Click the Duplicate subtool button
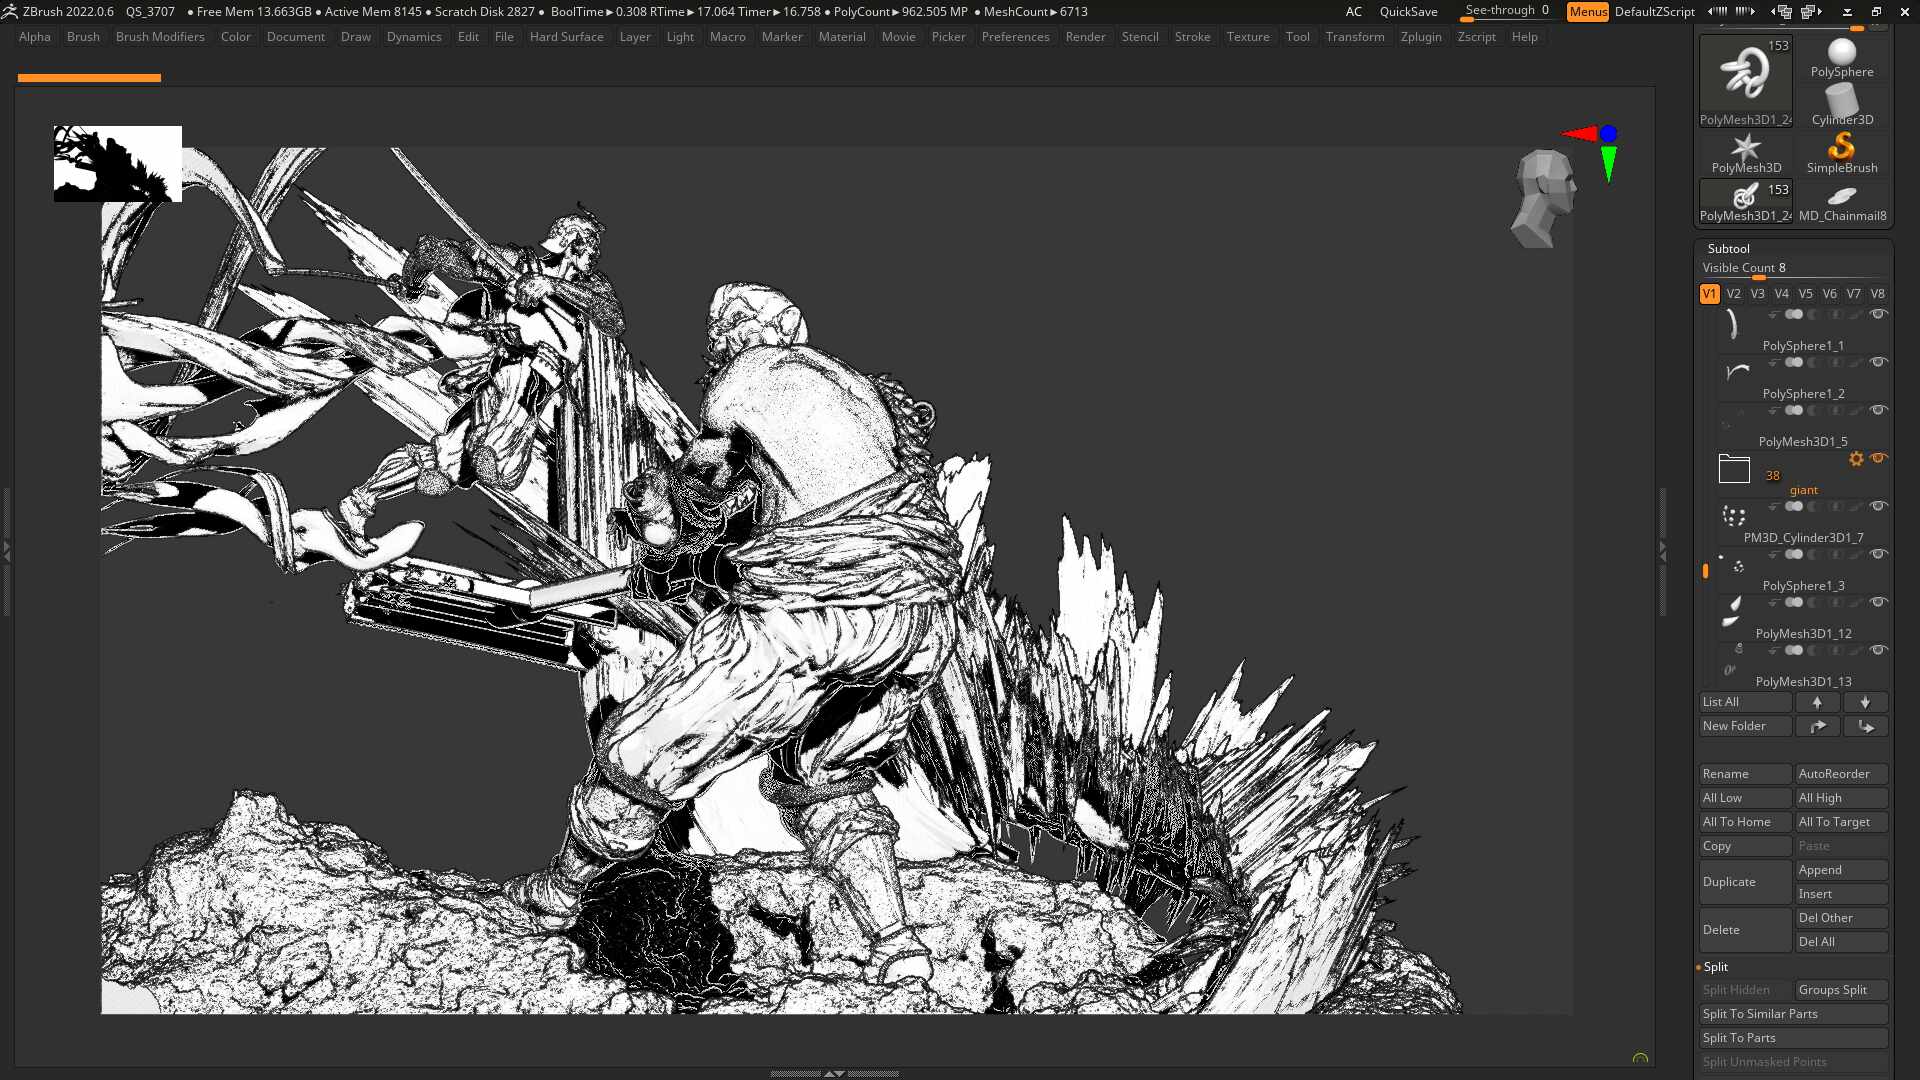 click(x=1746, y=882)
